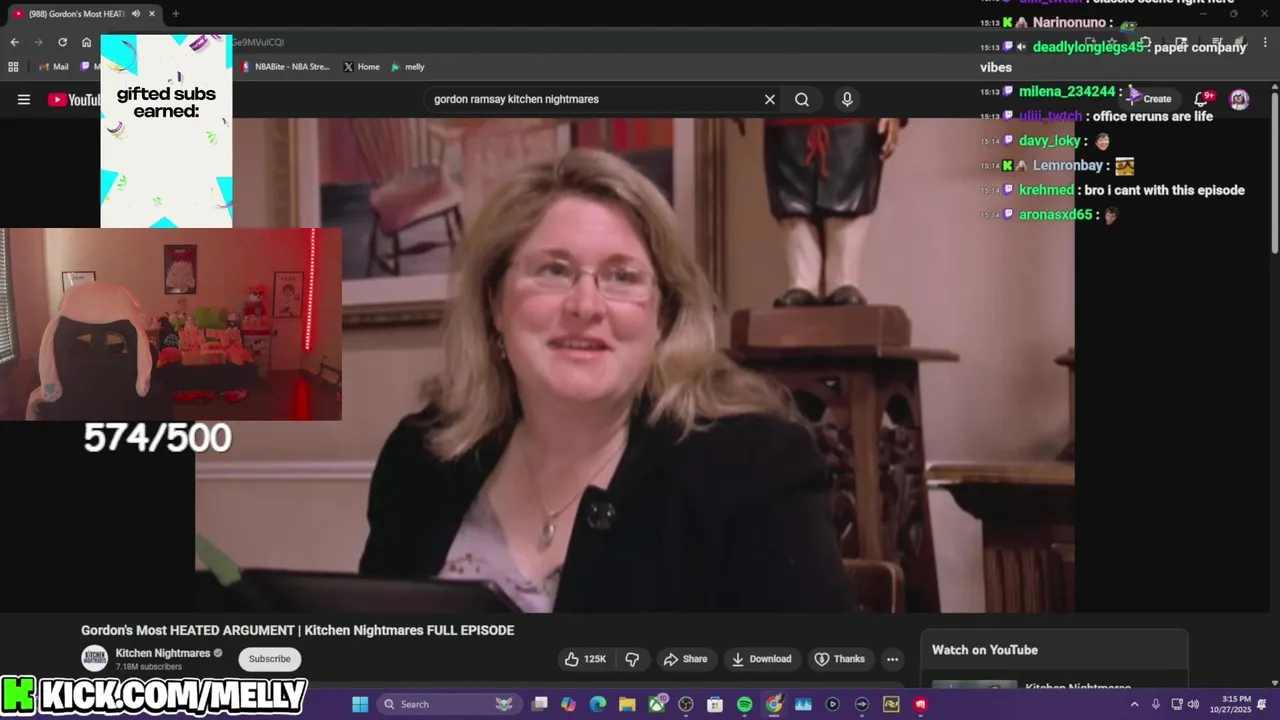Open the YouTube account avatar menu
Image resolution: width=1280 pixels, height=720 pixels.
[1239, 98]
